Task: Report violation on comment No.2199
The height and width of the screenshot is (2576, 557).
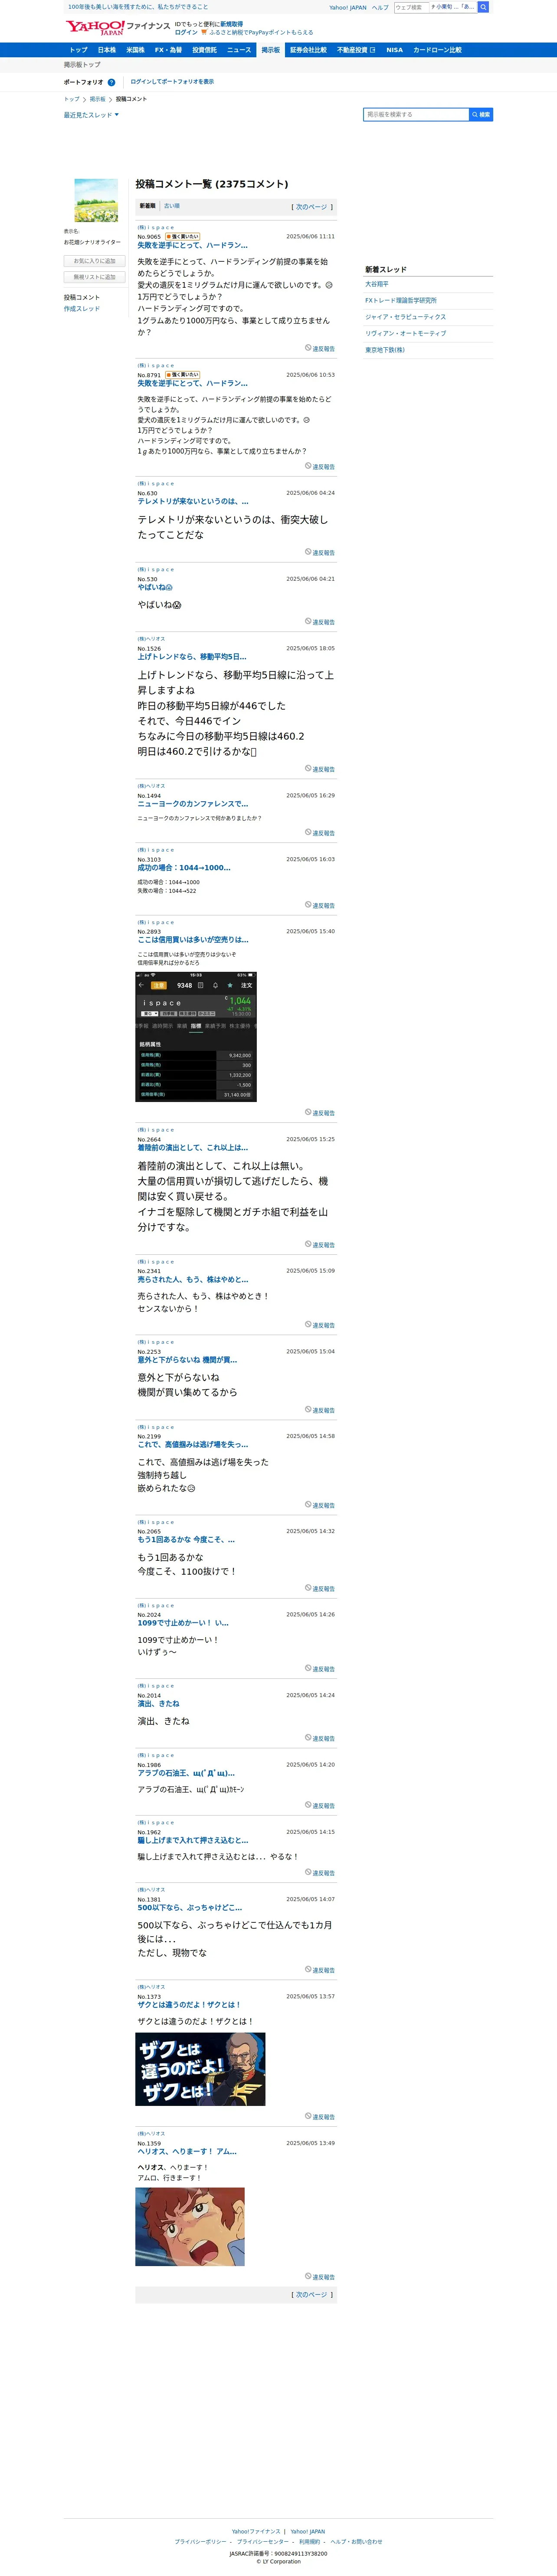Action: pyautogui.click(x=320, y=1505)
